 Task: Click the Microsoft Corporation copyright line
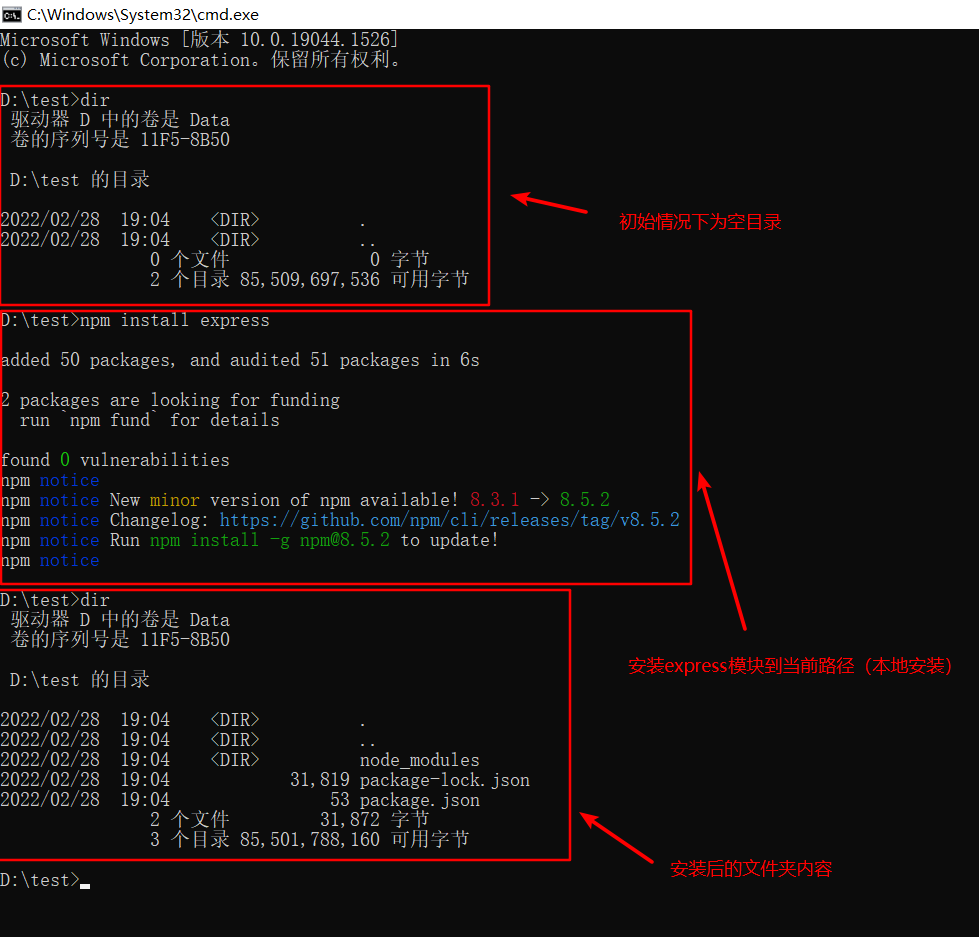click(200, 60)
